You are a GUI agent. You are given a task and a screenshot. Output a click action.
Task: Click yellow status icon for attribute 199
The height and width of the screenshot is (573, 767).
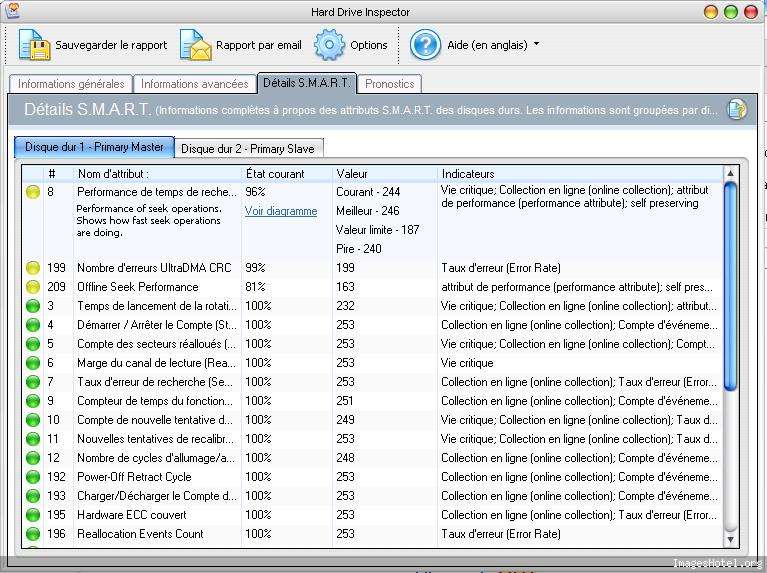coord(33,268)
